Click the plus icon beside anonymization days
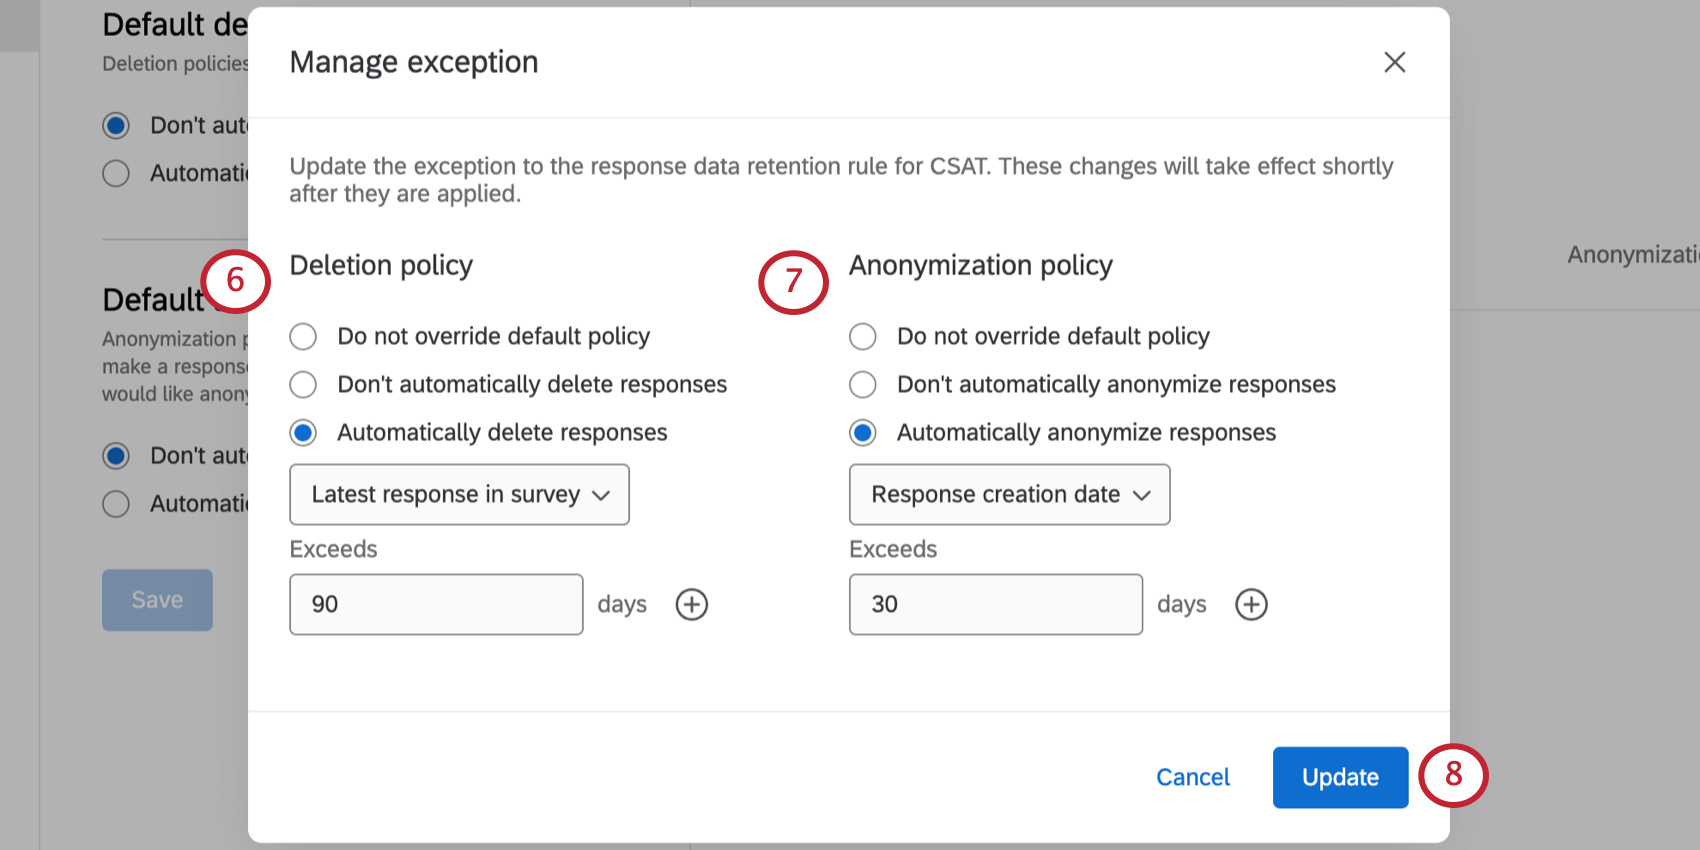Viewport: 1700px width, 850px height. (x=1251, y=604)
